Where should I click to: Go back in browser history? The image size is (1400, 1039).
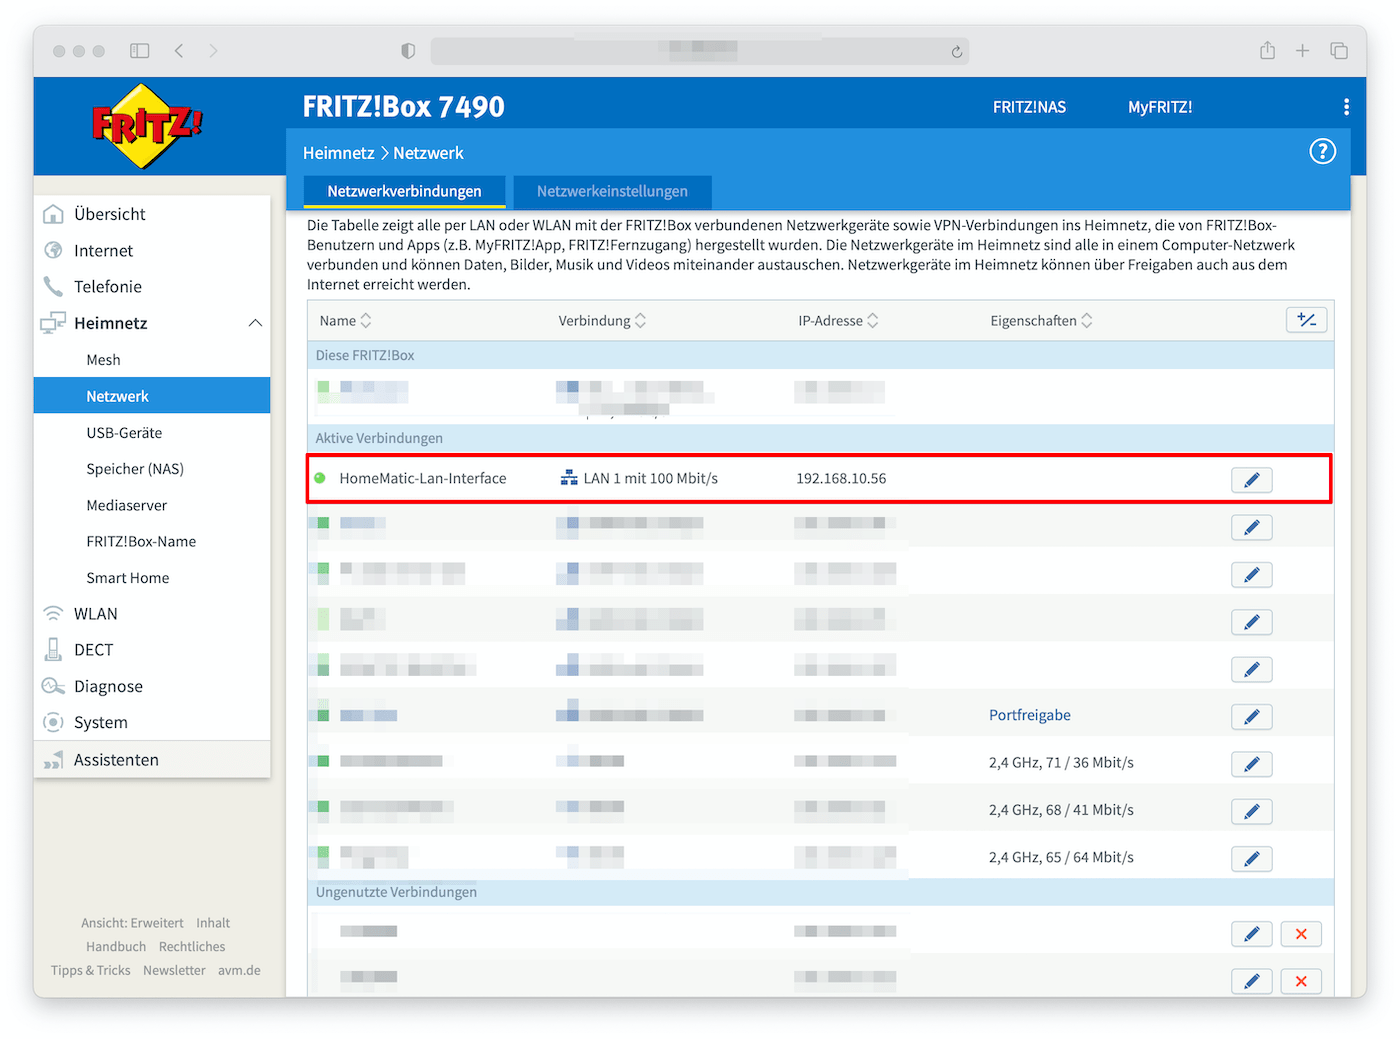coord(179,51)
